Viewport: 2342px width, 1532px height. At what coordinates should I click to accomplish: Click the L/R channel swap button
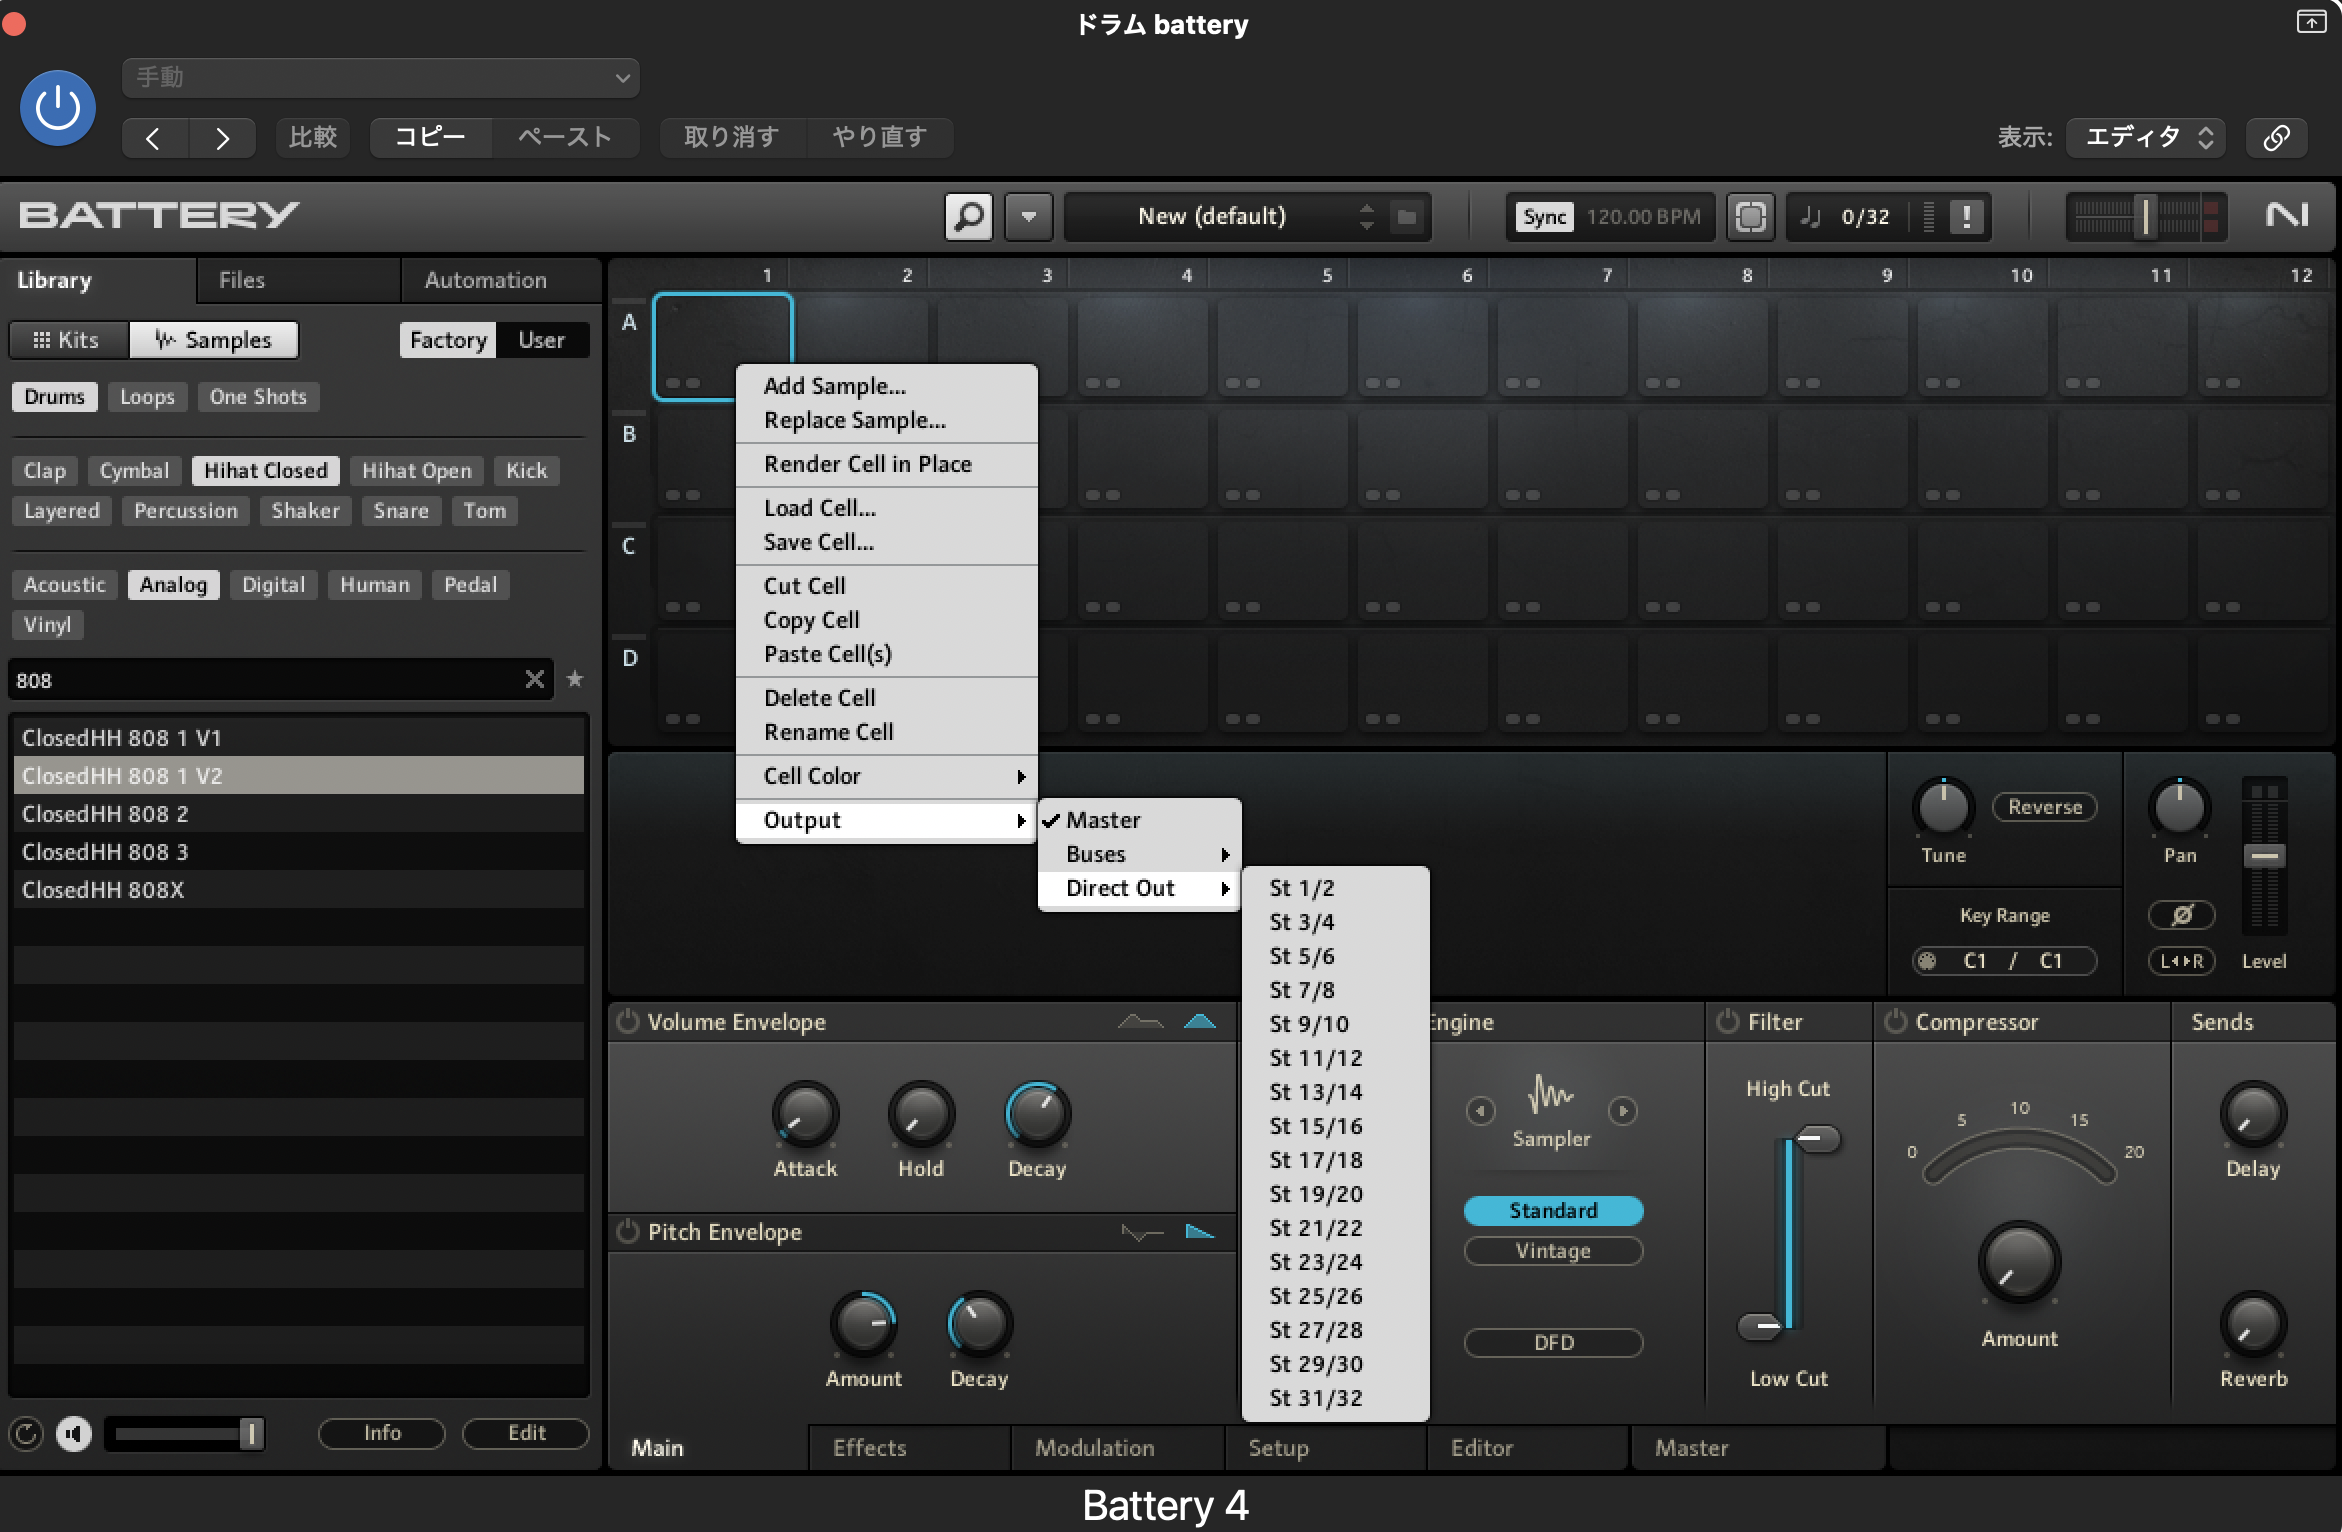pos(2182,961)
